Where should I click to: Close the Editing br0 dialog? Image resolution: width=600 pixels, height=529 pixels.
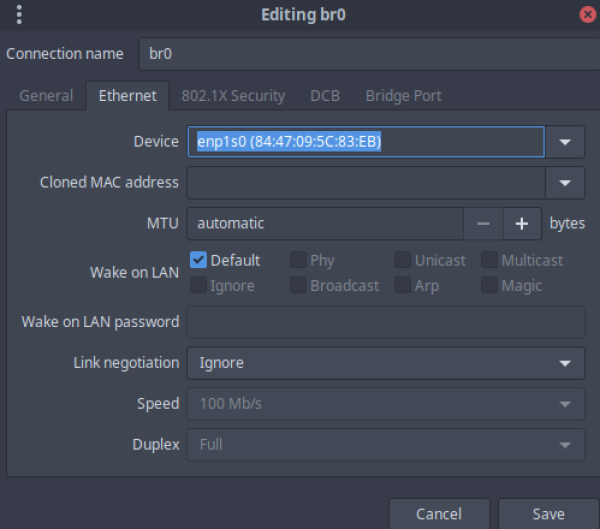click(x=587, y=15)
